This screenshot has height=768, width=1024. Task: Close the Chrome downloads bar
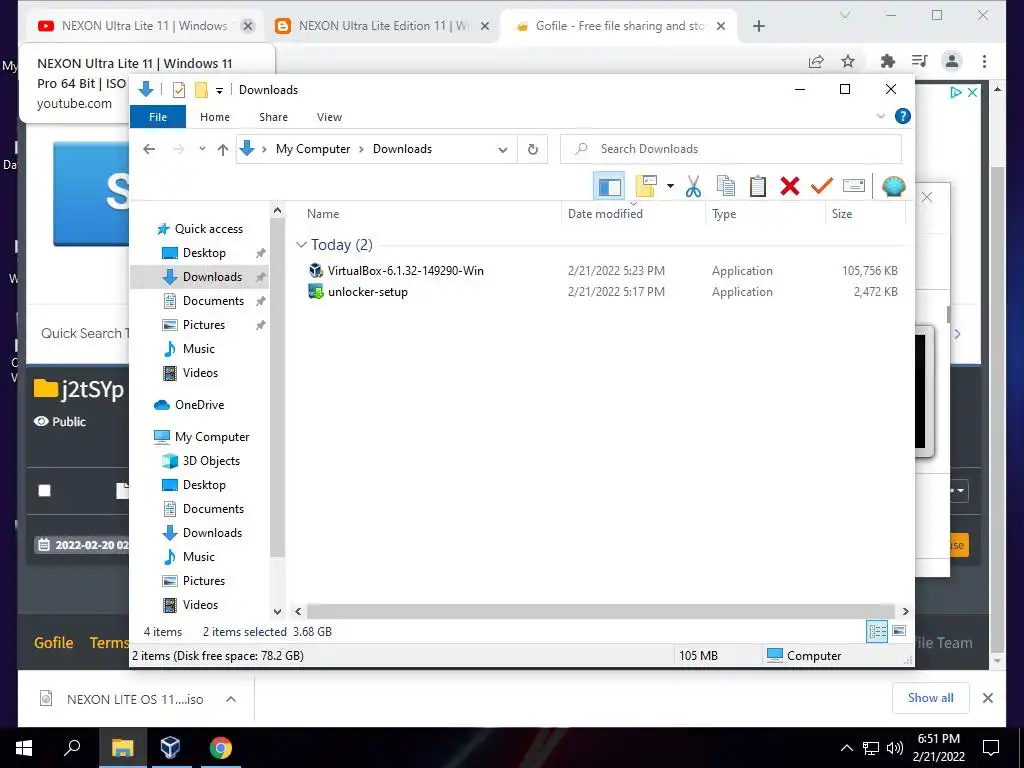tap(987, 698)
